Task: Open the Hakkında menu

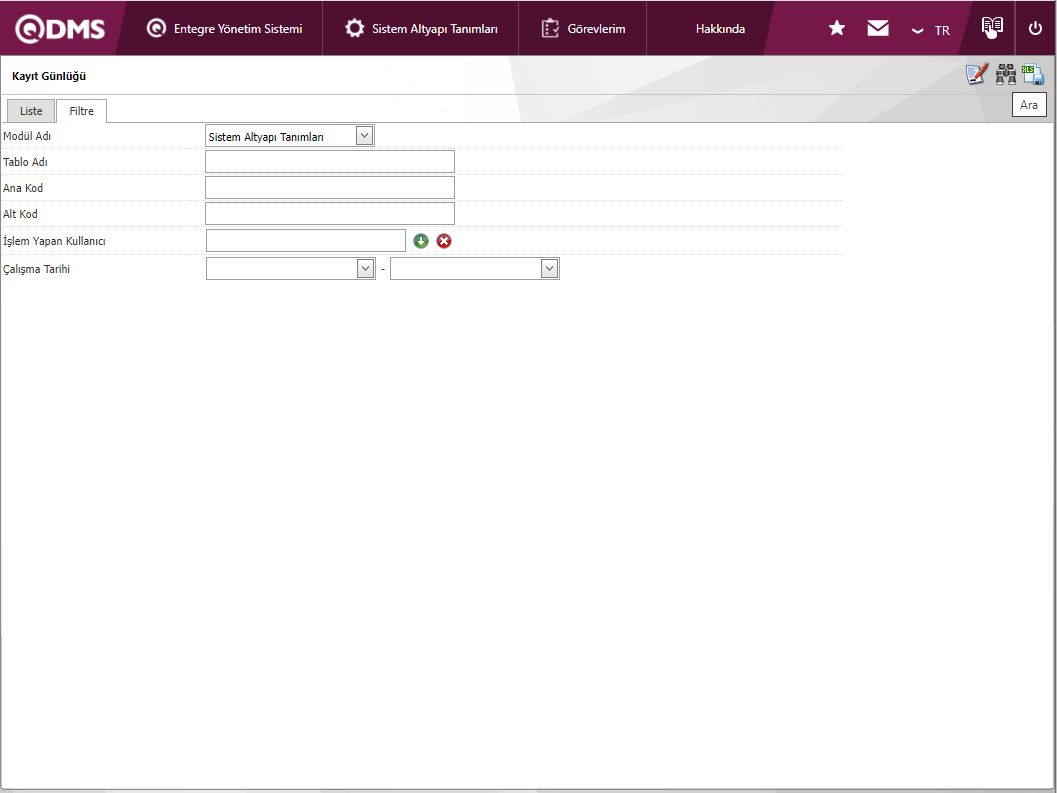Action: click(720, 29)
